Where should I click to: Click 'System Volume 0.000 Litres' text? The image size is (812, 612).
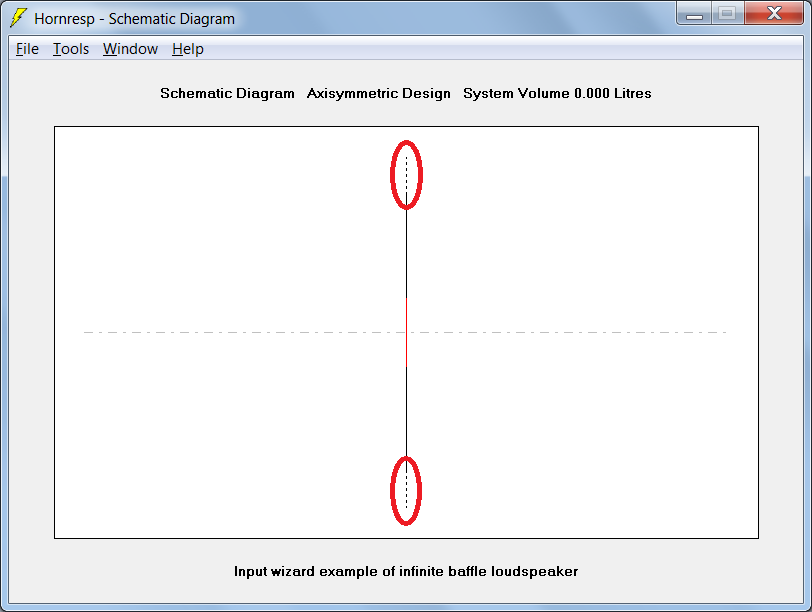coord(557,93)
